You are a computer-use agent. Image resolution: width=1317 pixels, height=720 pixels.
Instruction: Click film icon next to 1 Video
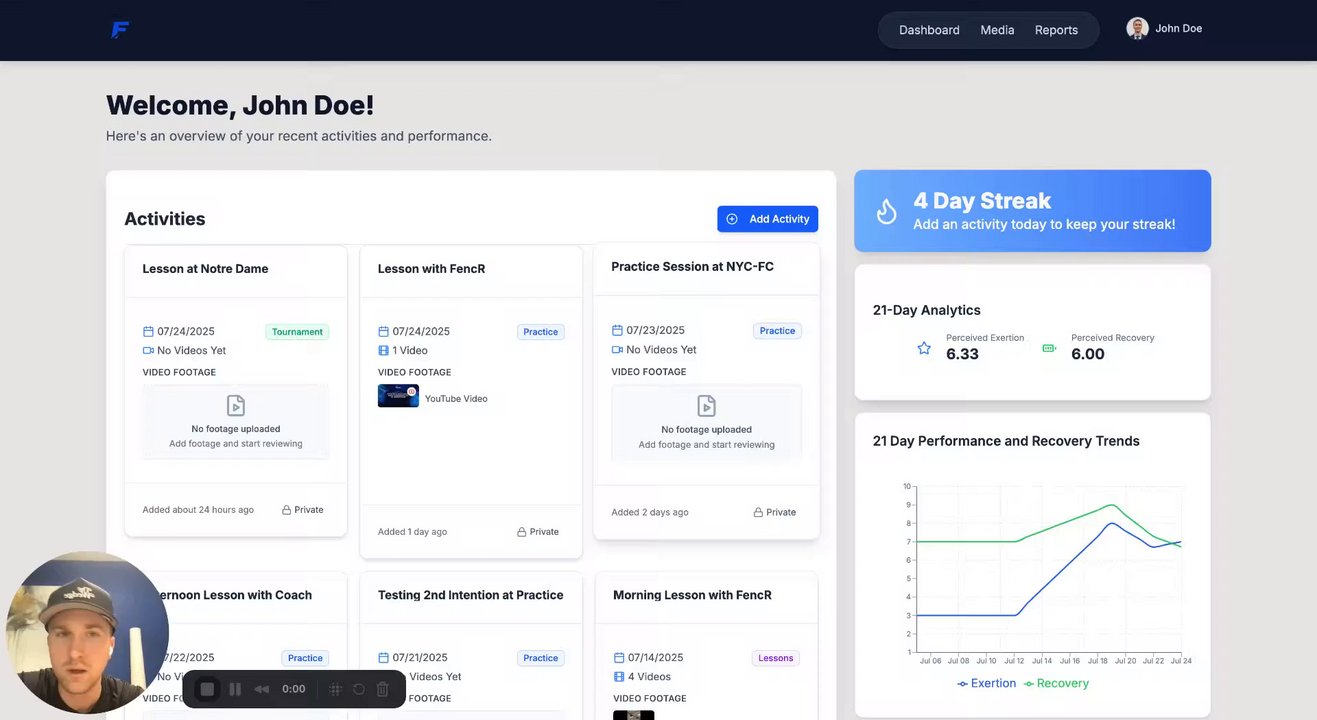(383, 351)
